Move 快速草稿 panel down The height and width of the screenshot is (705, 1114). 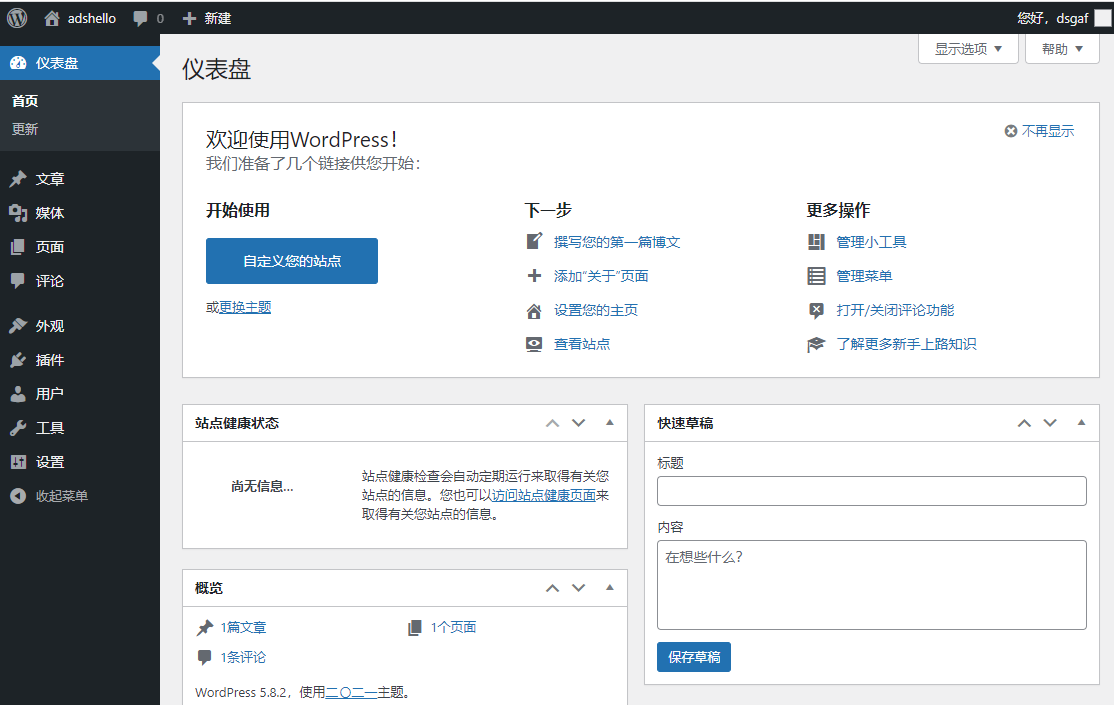1050,424
